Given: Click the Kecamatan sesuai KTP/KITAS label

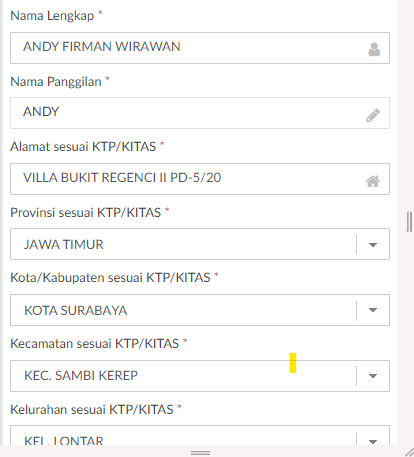Looking at the screenshot, I should pos(95,343).
